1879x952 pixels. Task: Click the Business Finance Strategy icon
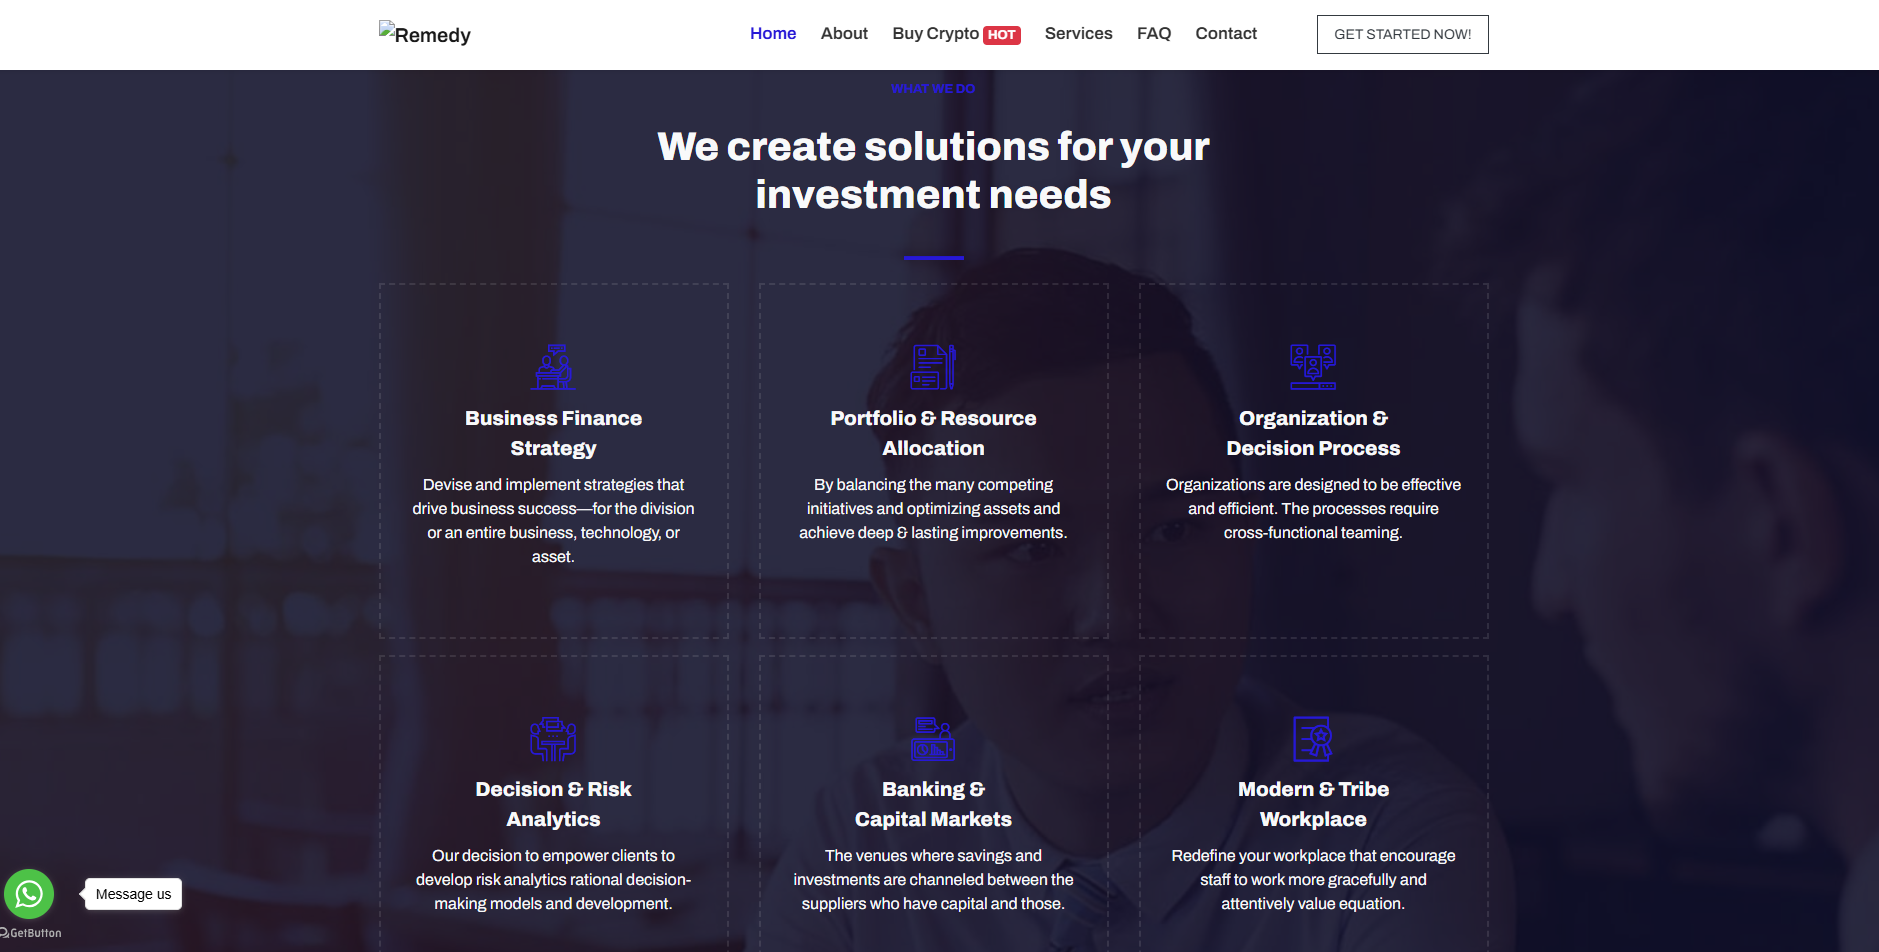click(x=553, y=367)
